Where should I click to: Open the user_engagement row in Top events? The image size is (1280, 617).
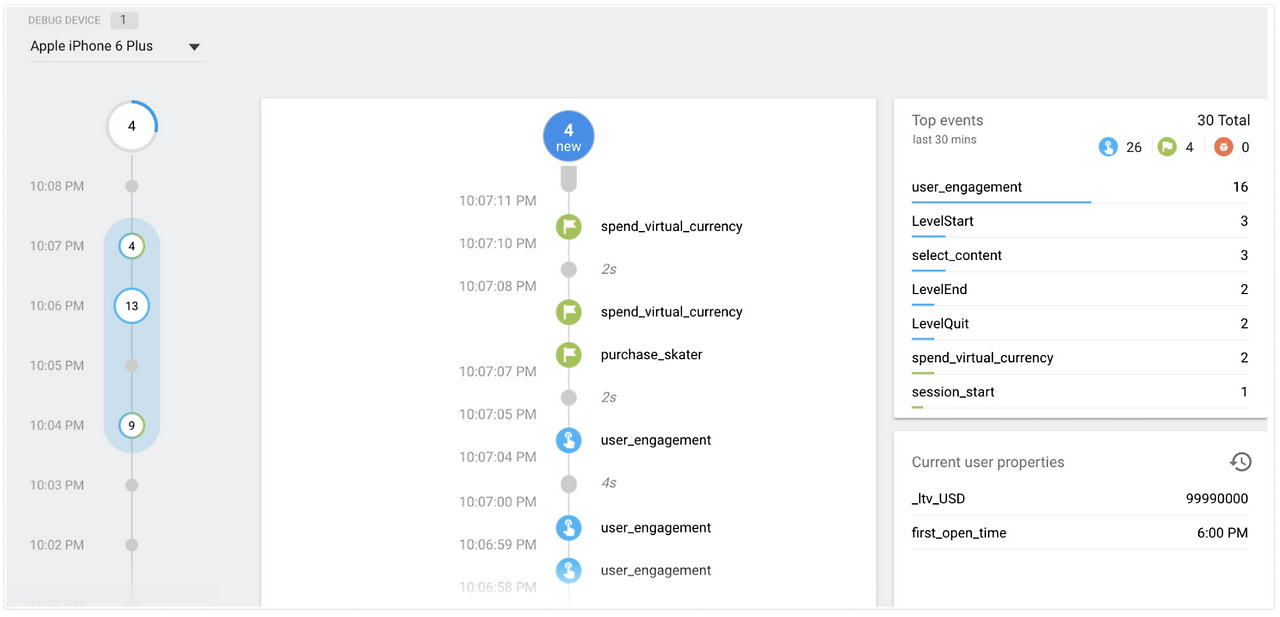(x=1080, y=187)
